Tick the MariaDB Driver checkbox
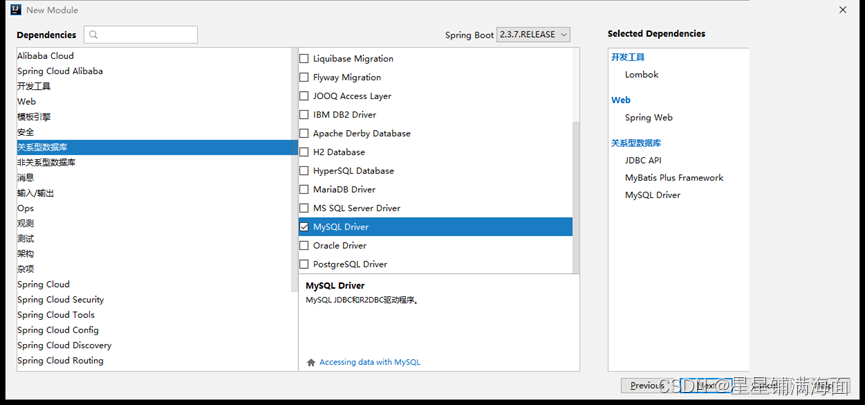 point(304,190)
